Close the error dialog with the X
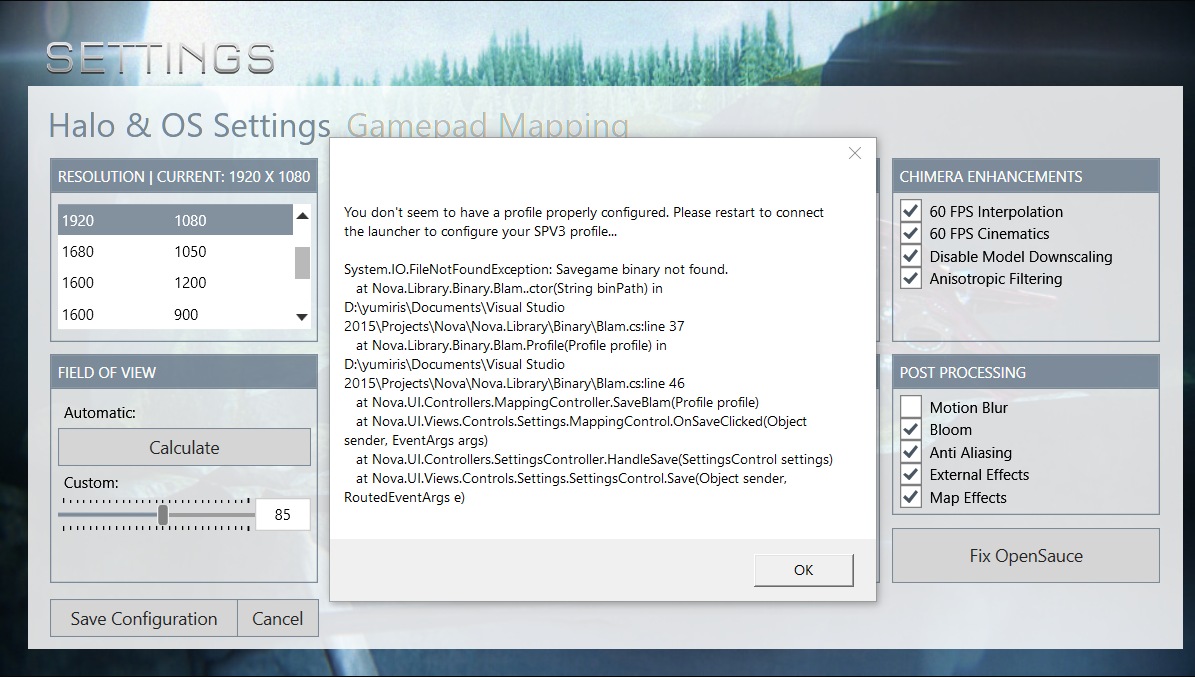 point(854,153)
